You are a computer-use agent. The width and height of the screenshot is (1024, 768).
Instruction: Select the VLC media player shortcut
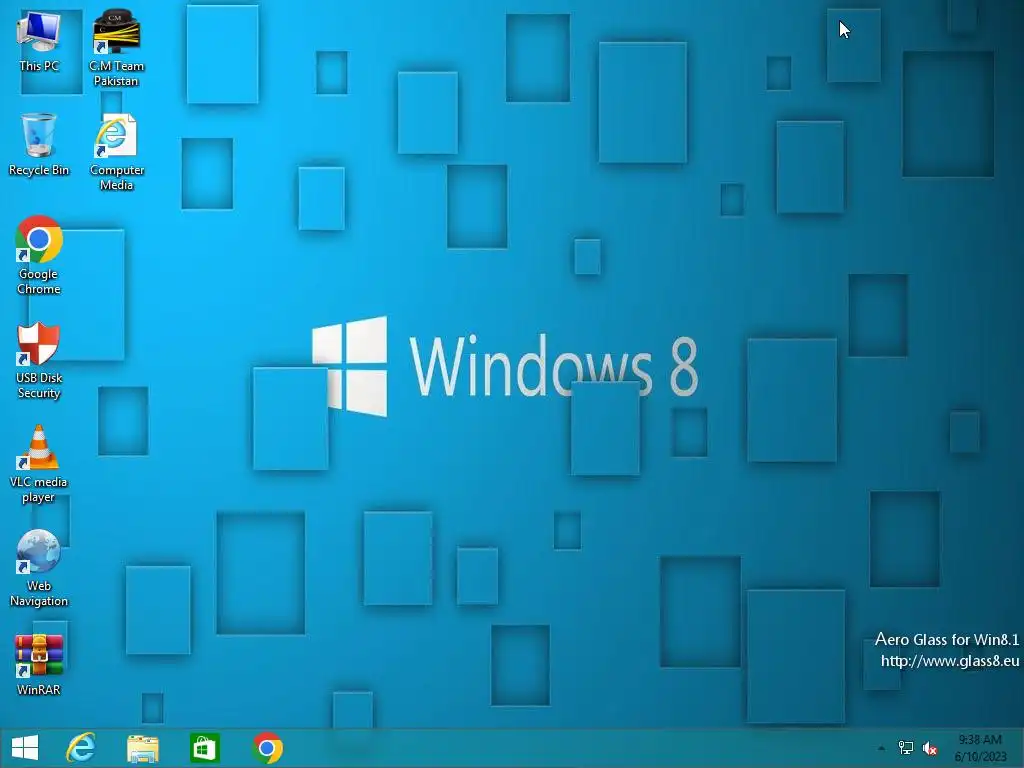pyautogui.click(x=39, y=464)
